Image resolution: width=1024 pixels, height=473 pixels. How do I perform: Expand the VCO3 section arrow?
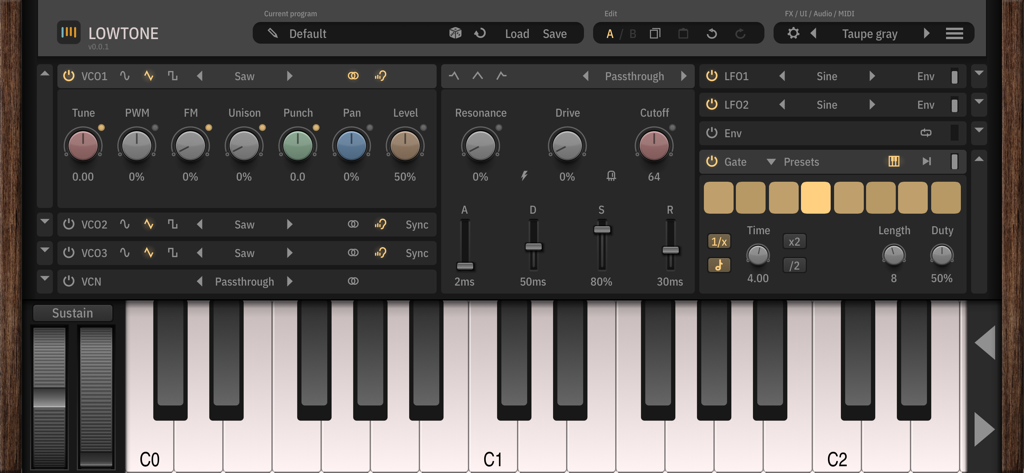(45, 252)
